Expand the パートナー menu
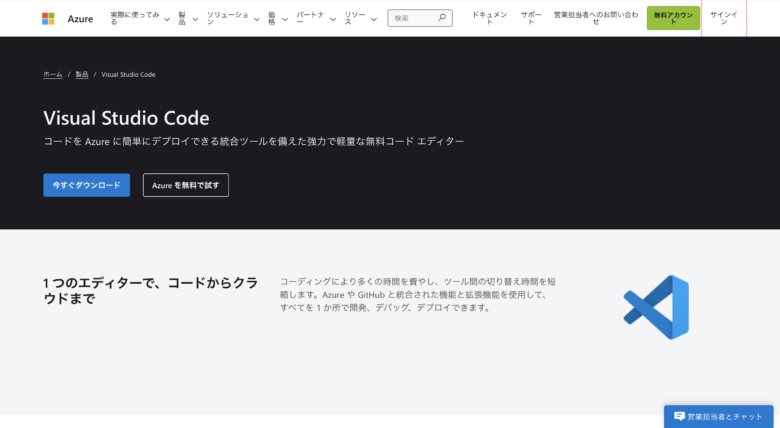The width and height of the screenshot is (780, 428). pos(316,18)
